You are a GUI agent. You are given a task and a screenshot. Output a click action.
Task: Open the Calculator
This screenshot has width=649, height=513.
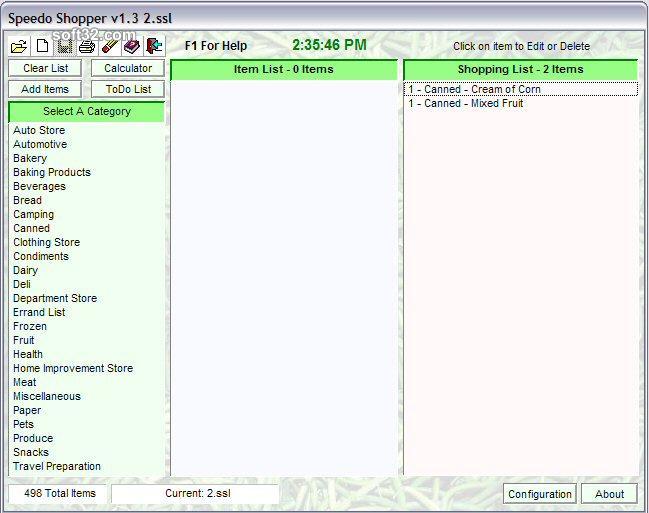point(128,68)
